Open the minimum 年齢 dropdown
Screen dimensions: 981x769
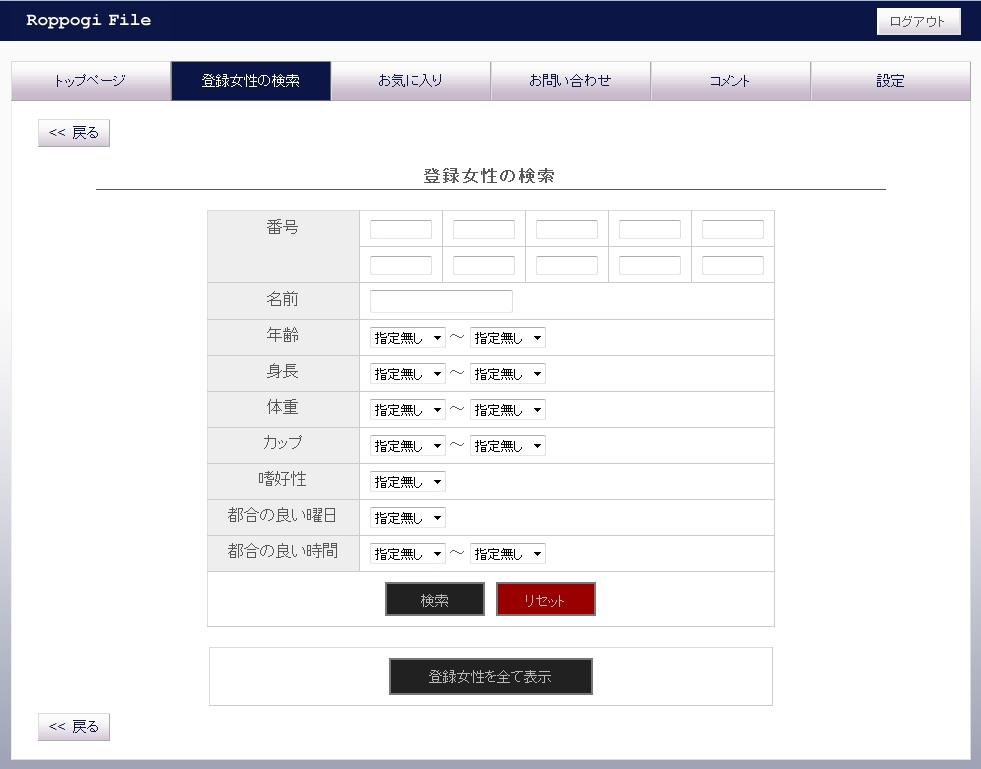(407, 338)
